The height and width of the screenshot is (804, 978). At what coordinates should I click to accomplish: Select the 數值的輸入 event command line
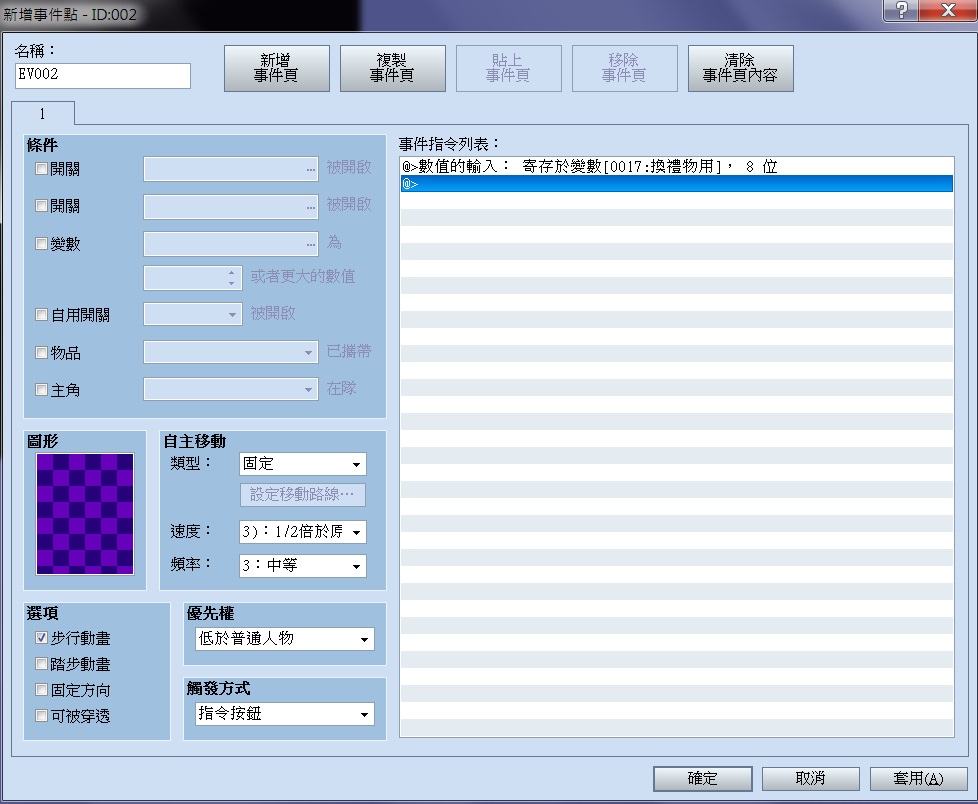tap(677, 167)
